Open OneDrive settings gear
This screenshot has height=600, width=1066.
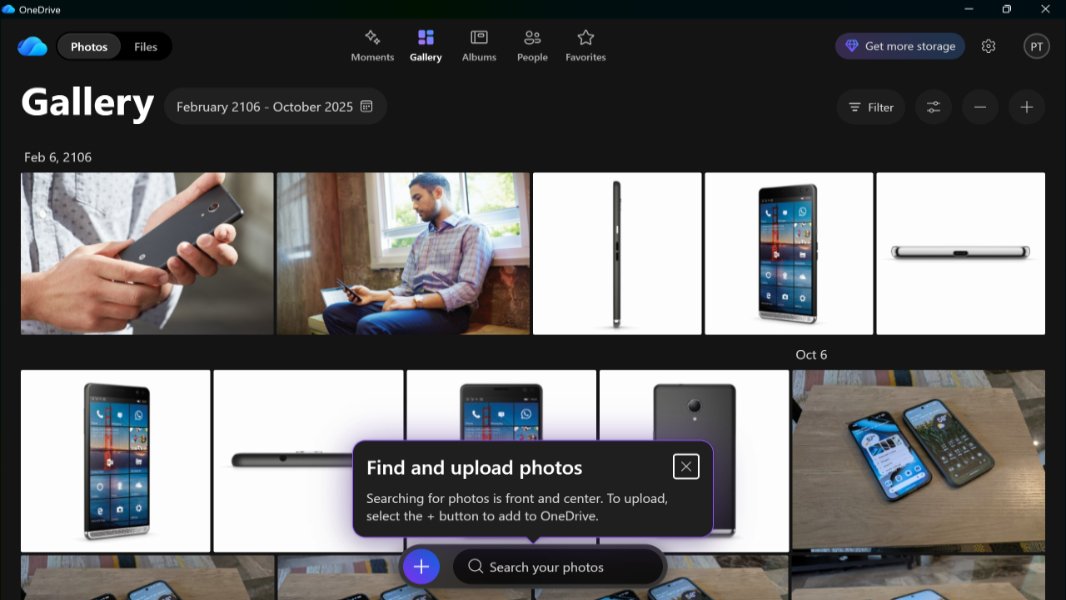coord(988,46)
